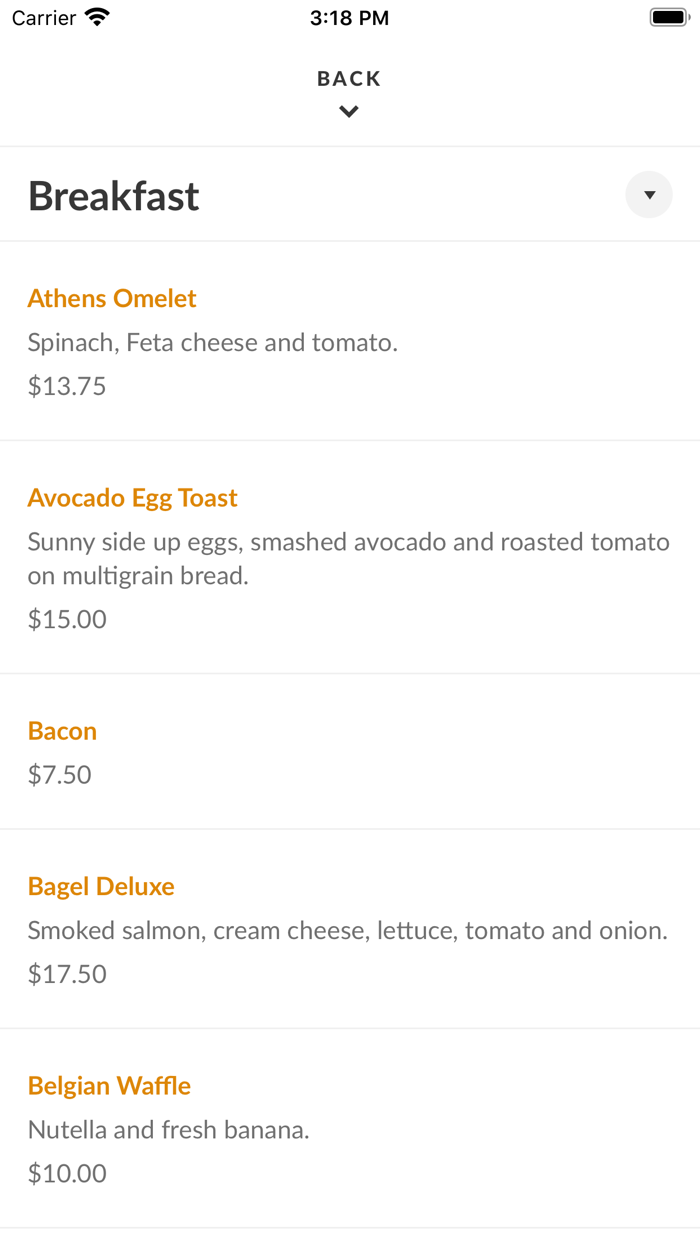Tap the $13.75 price of Athens Omelet
The height and width of the screenshot is (1244, 700).
pos(67,386)
